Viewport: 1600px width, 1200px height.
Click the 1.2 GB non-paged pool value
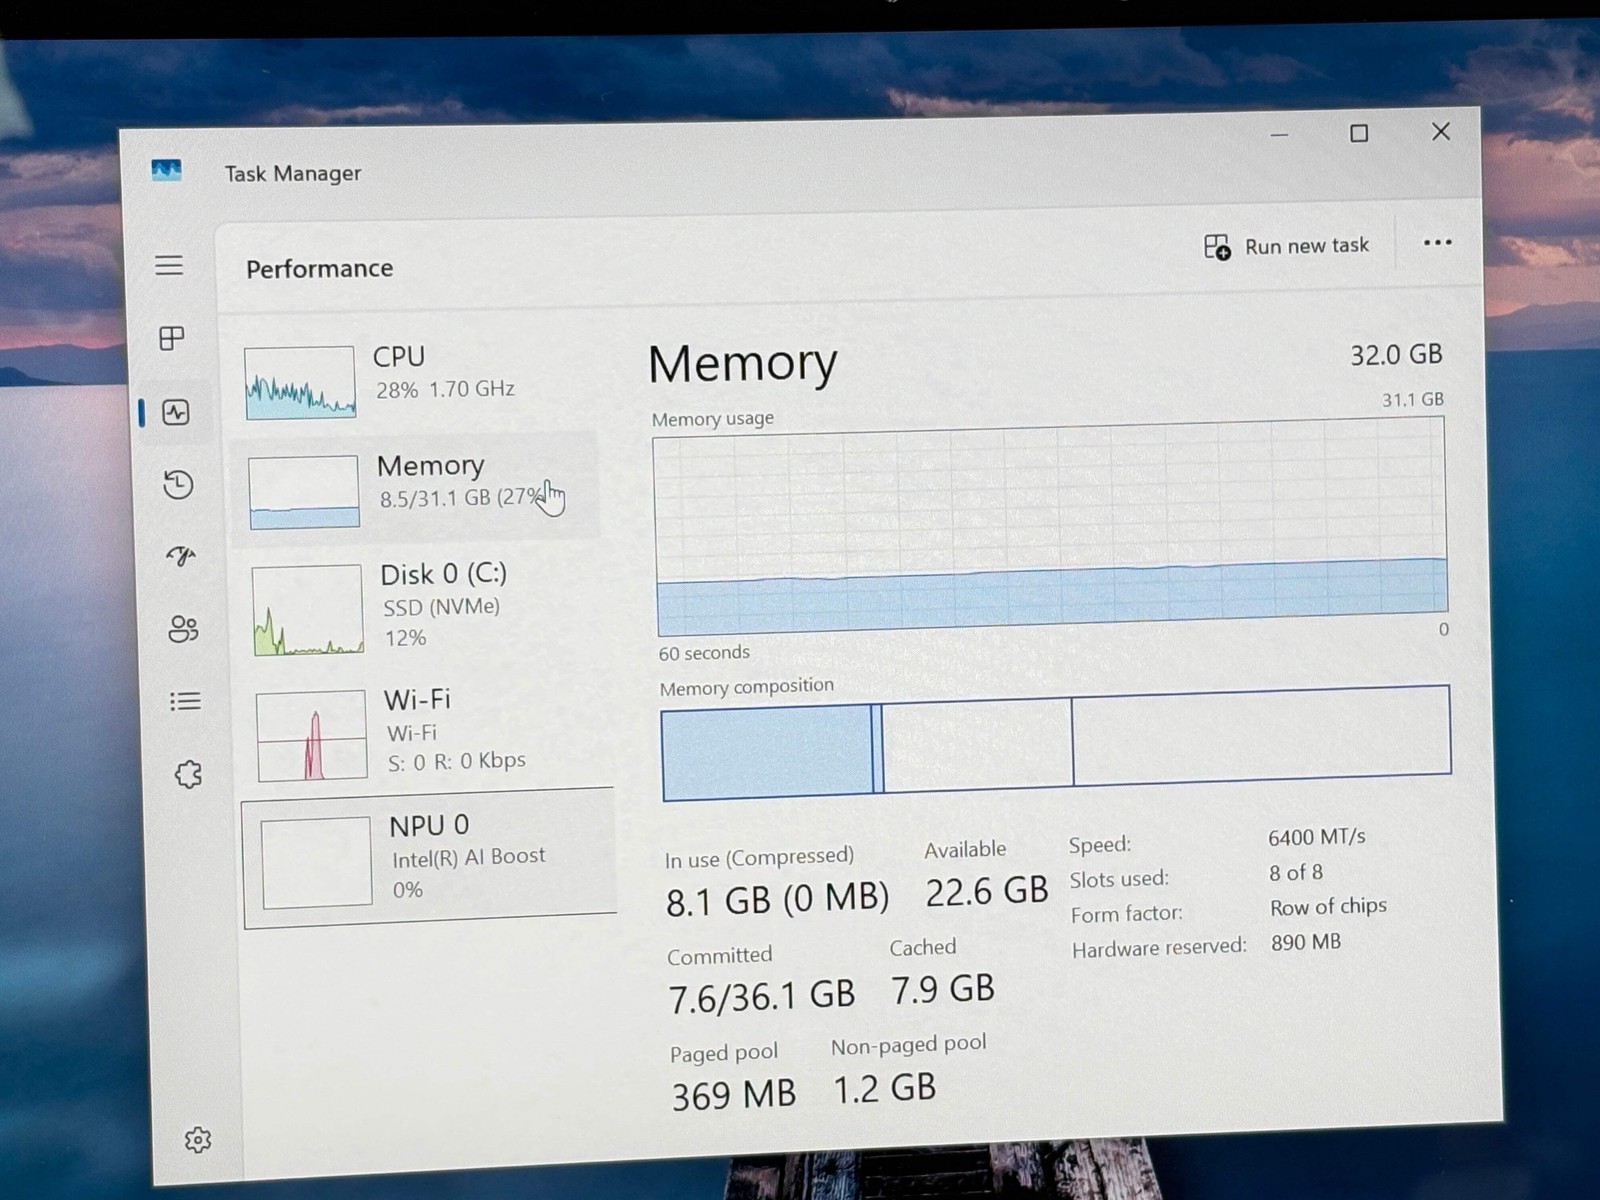(885, 1088)
